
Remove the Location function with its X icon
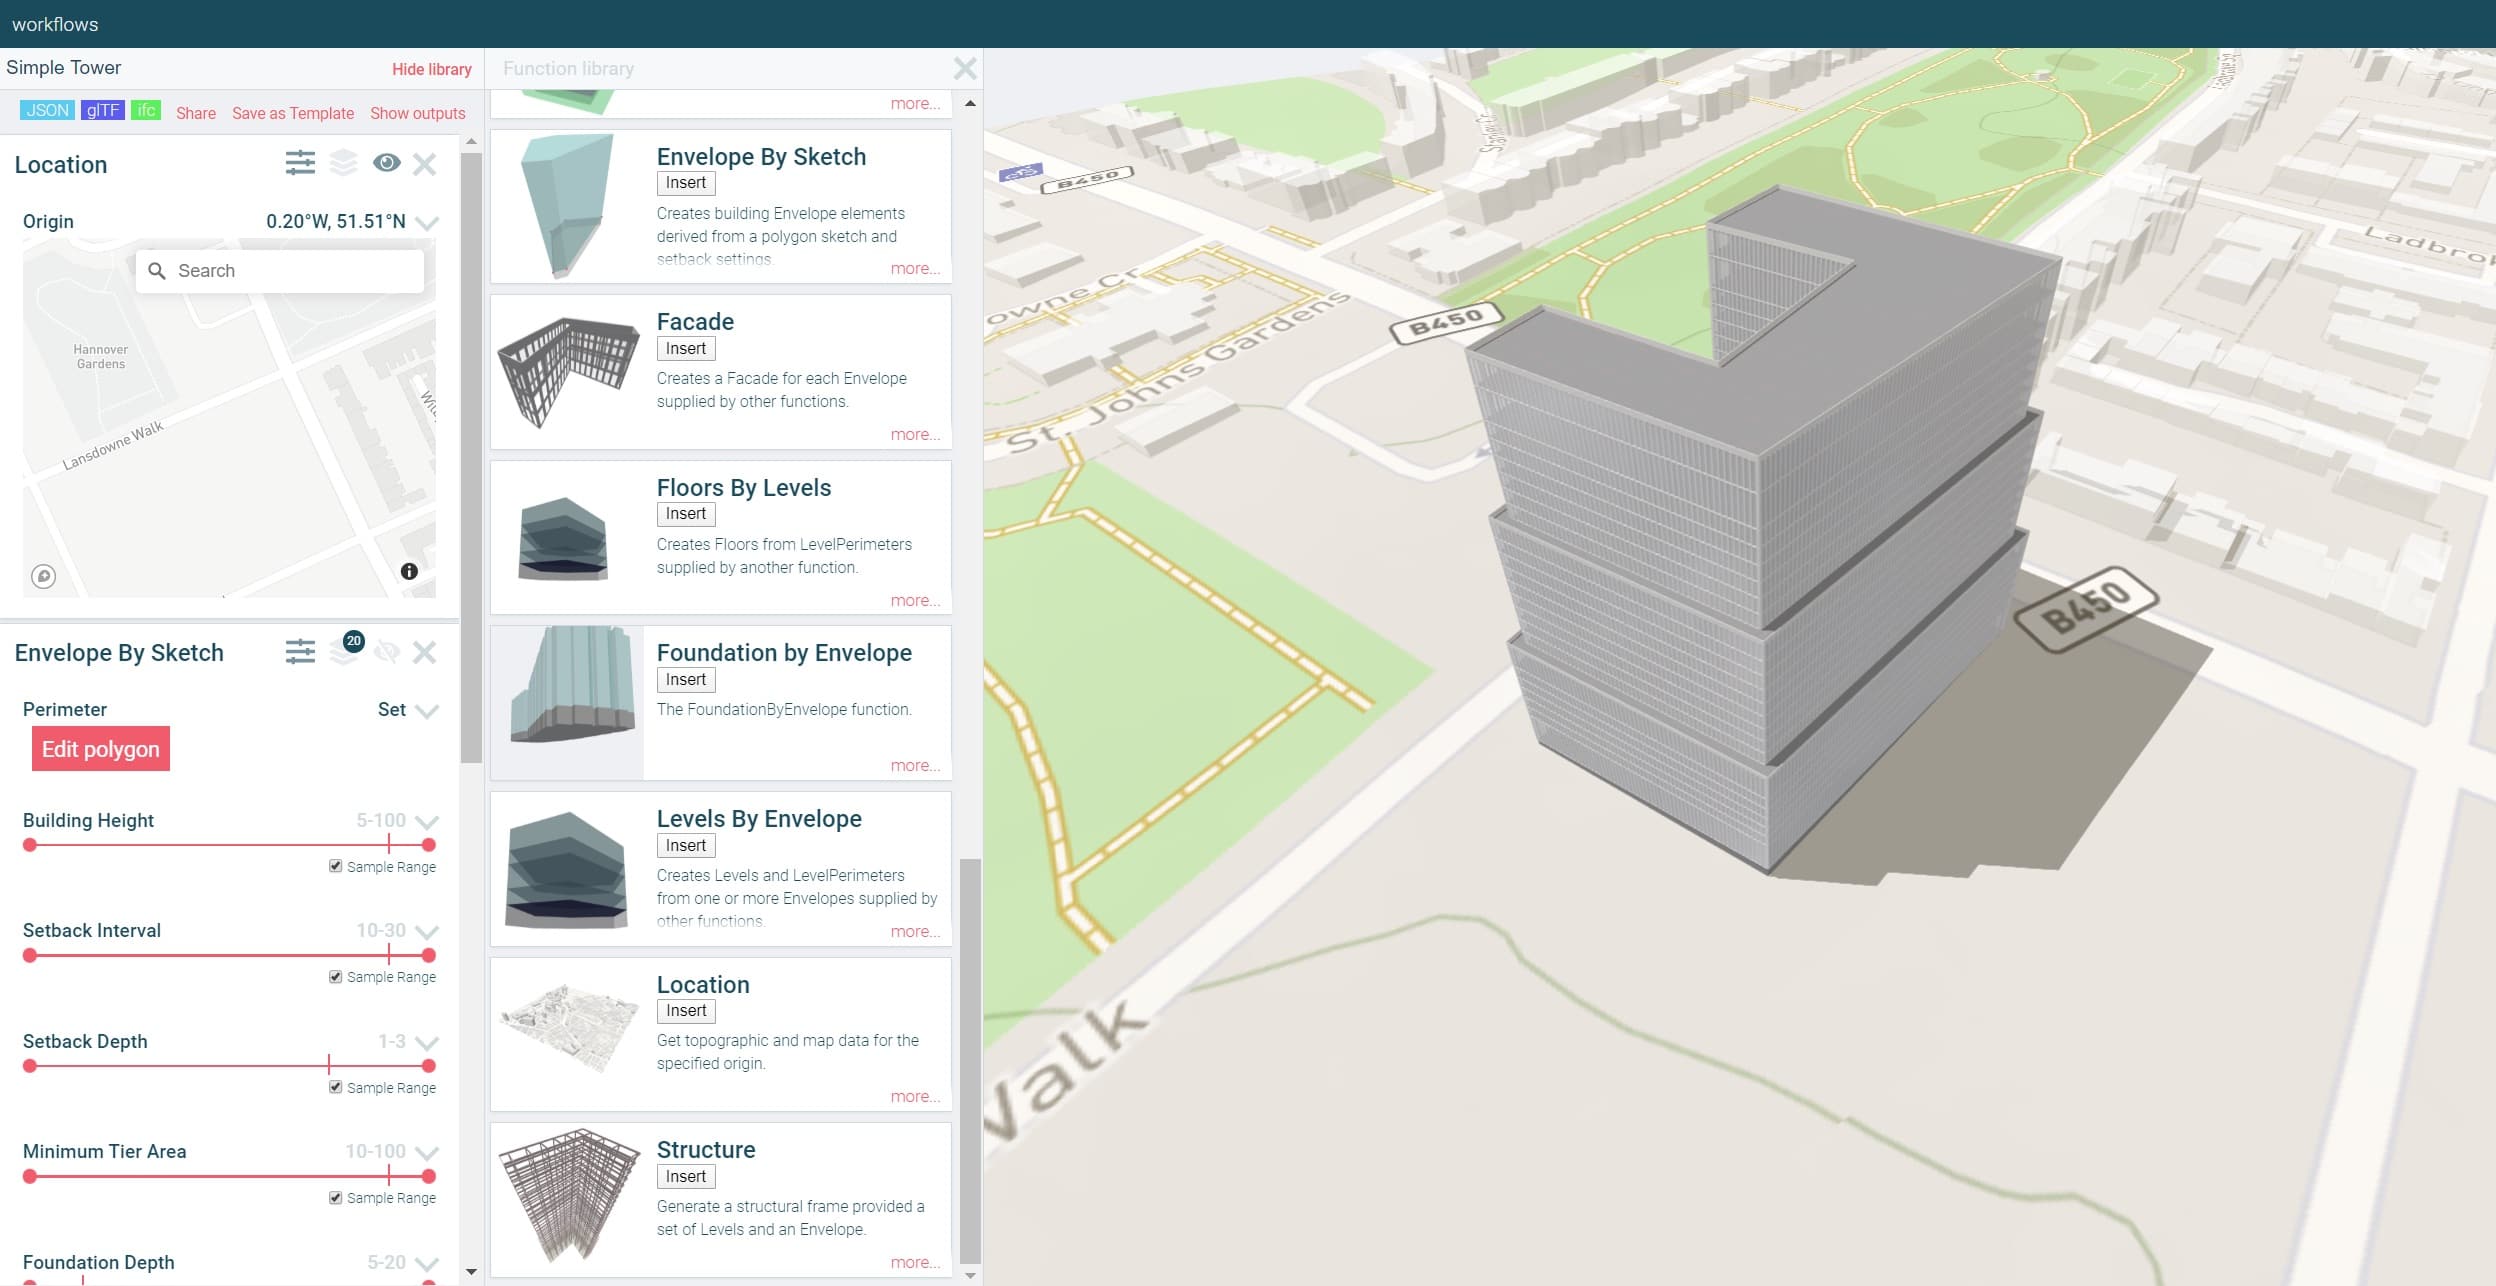coord(424,164)
